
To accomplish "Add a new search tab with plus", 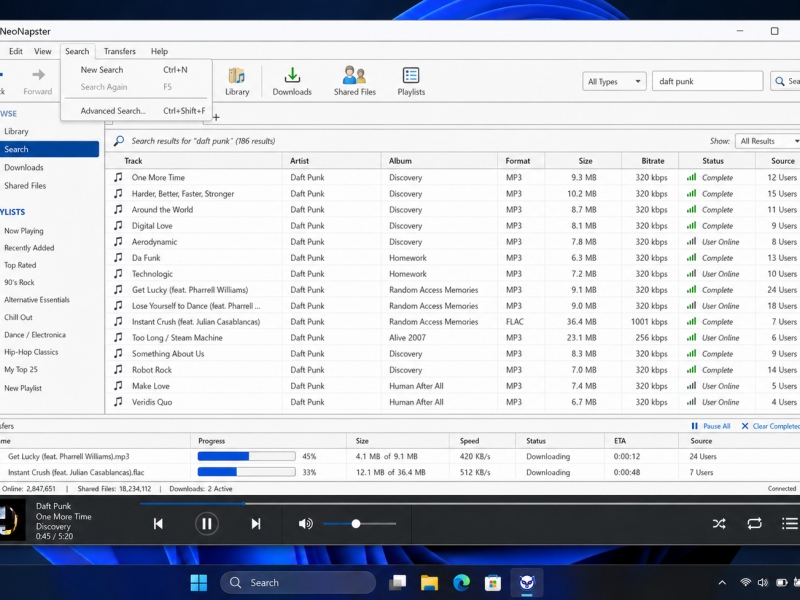I will point(216,117).
